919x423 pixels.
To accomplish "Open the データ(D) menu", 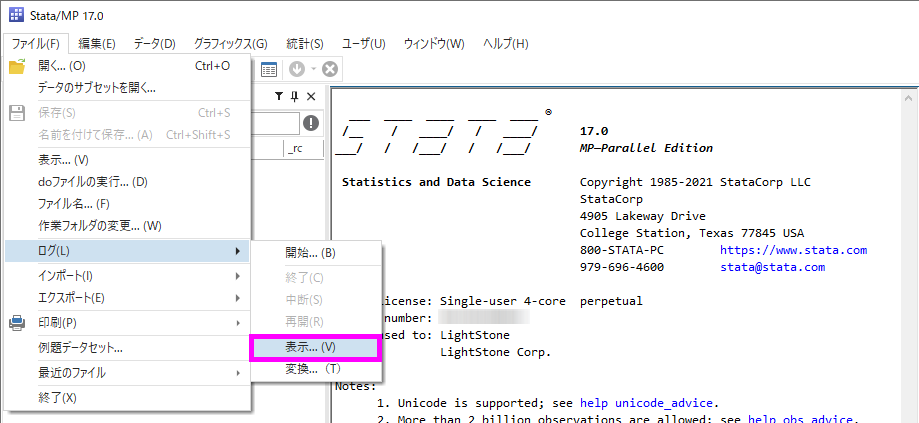I will click(x=154, y=43).
